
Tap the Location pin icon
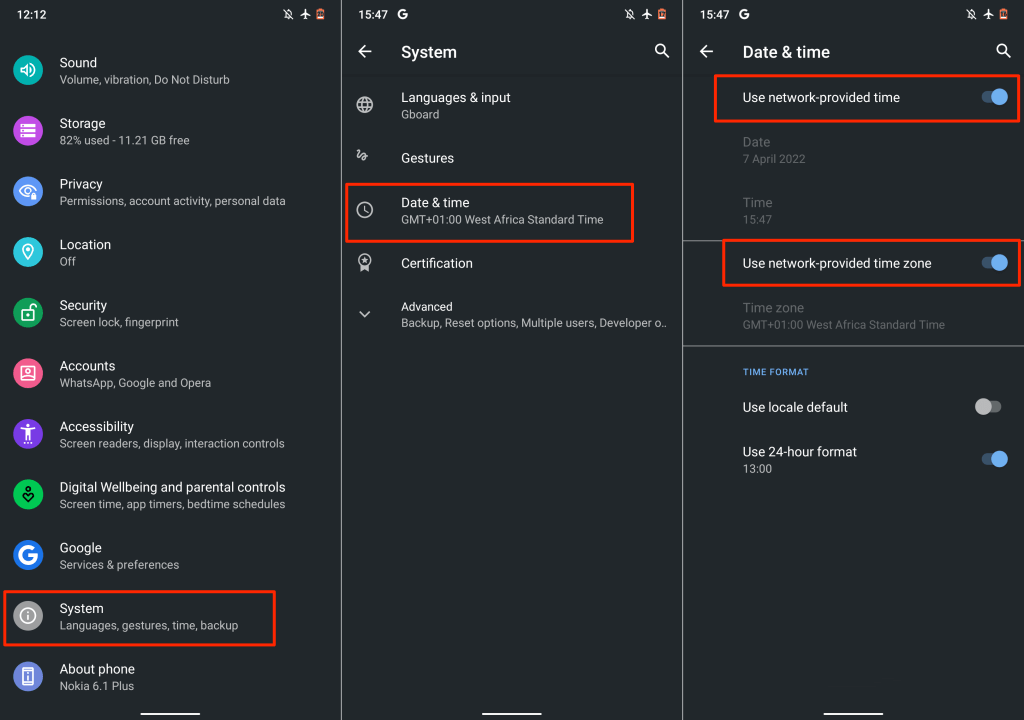pyautogui.click(x=28, y=252)
